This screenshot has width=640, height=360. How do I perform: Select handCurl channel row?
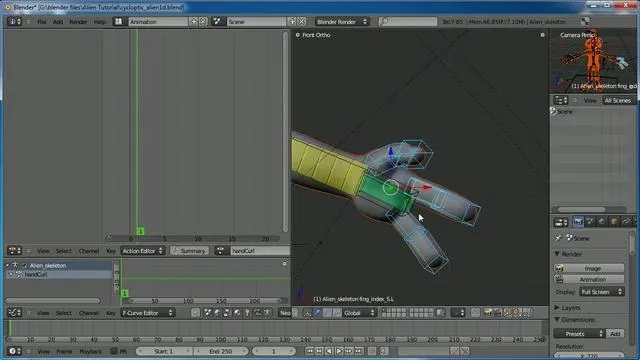(x=58, y=275)
